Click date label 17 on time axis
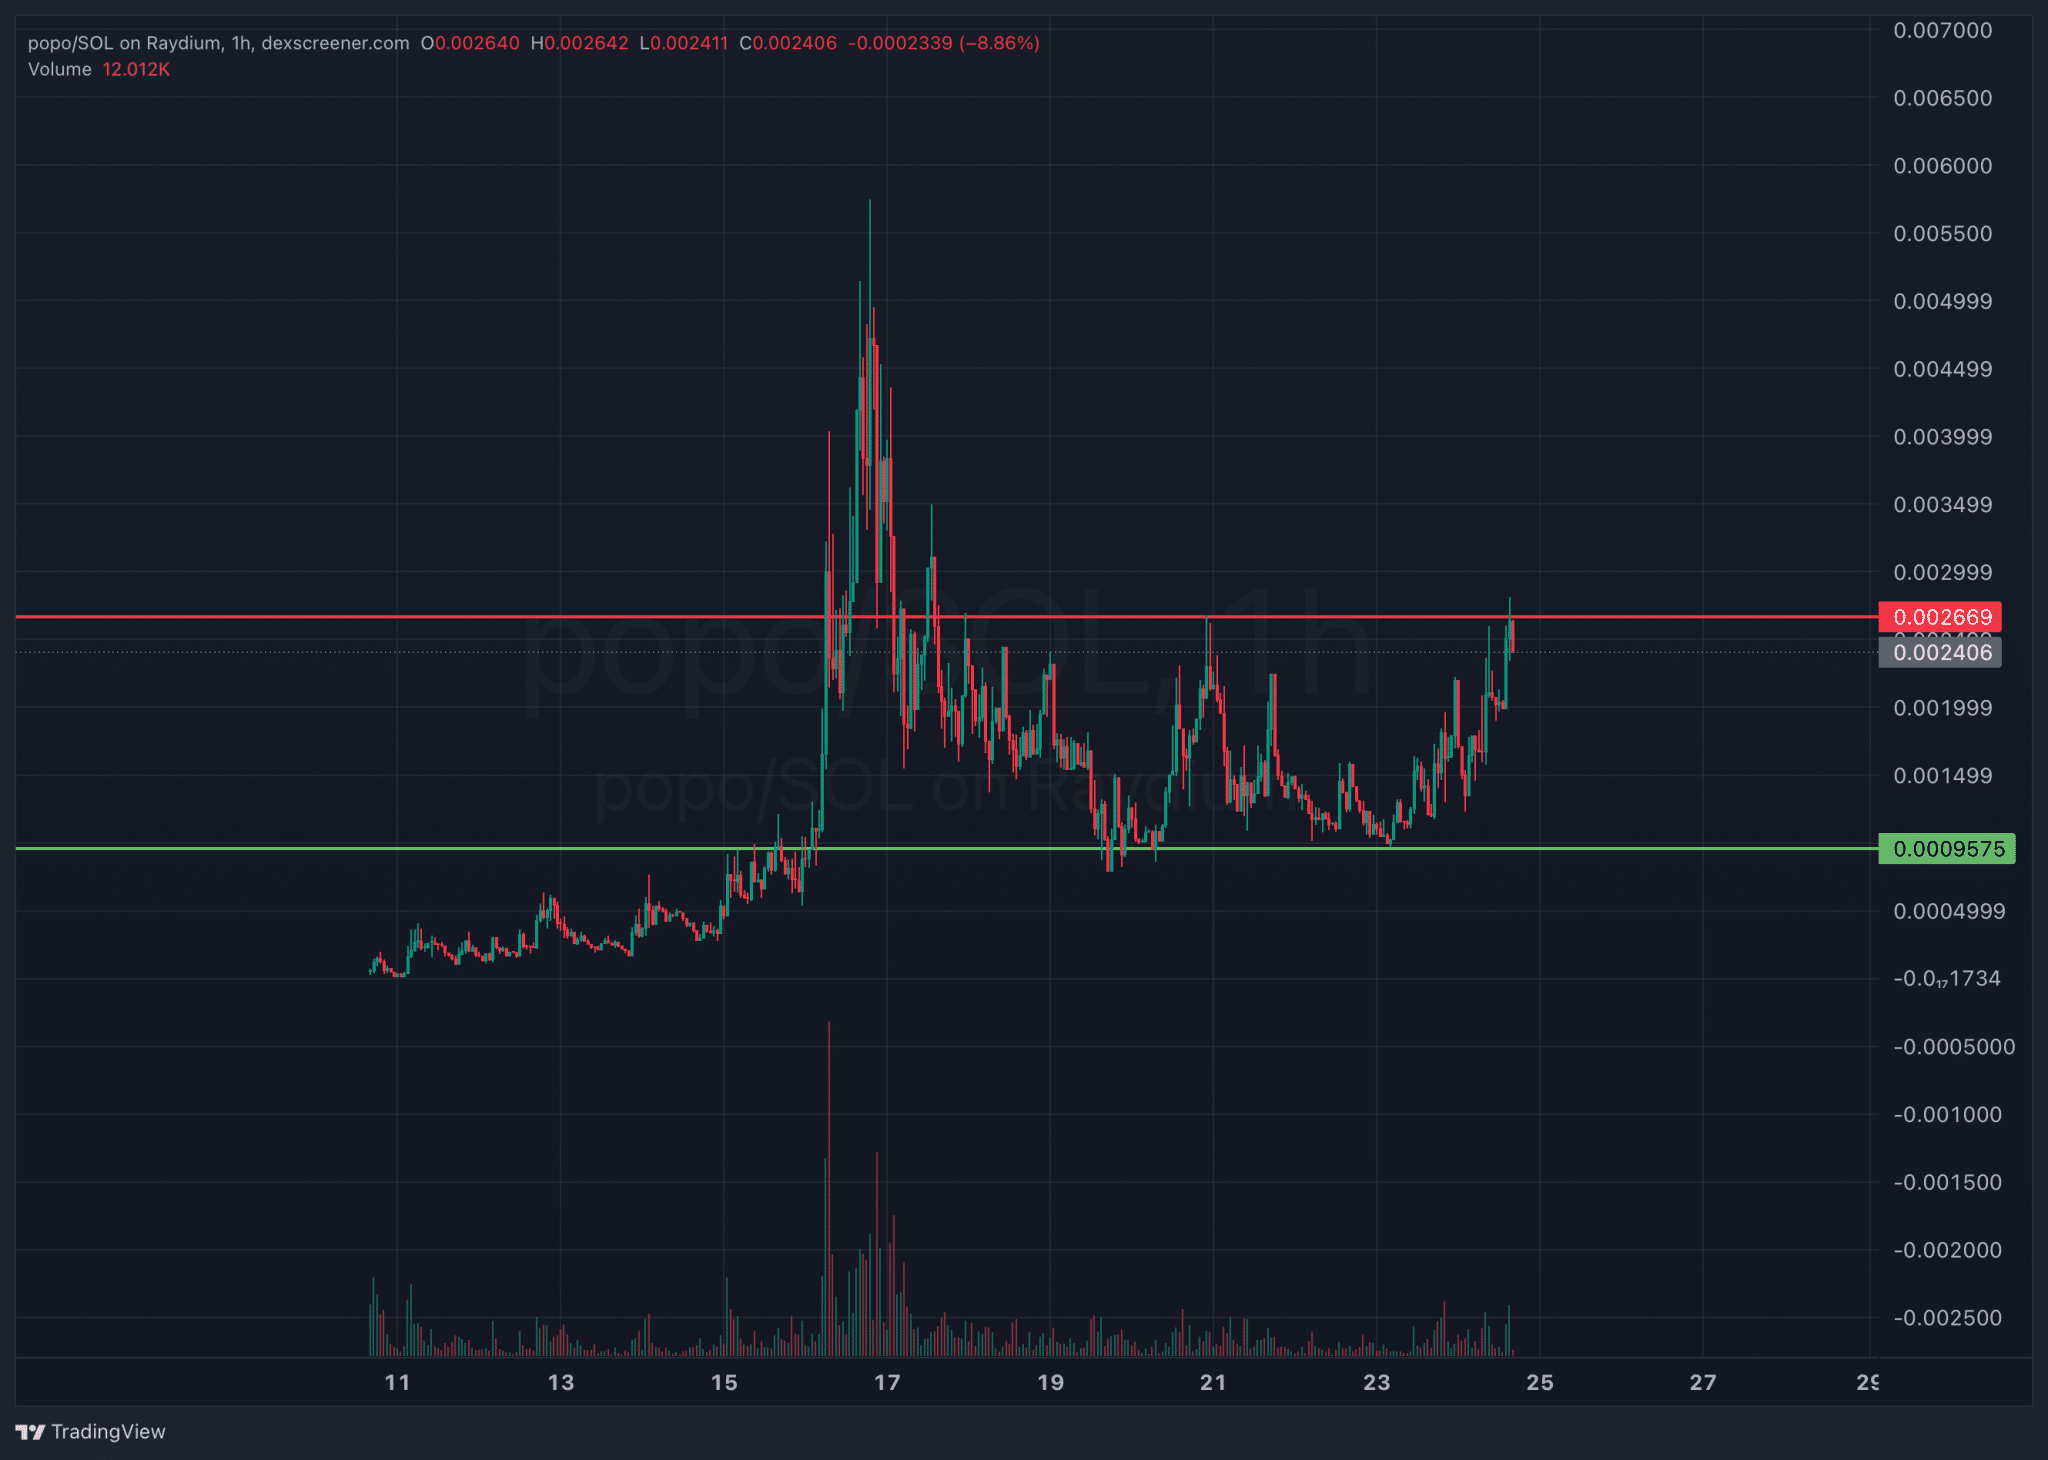 click(887, 1383)
